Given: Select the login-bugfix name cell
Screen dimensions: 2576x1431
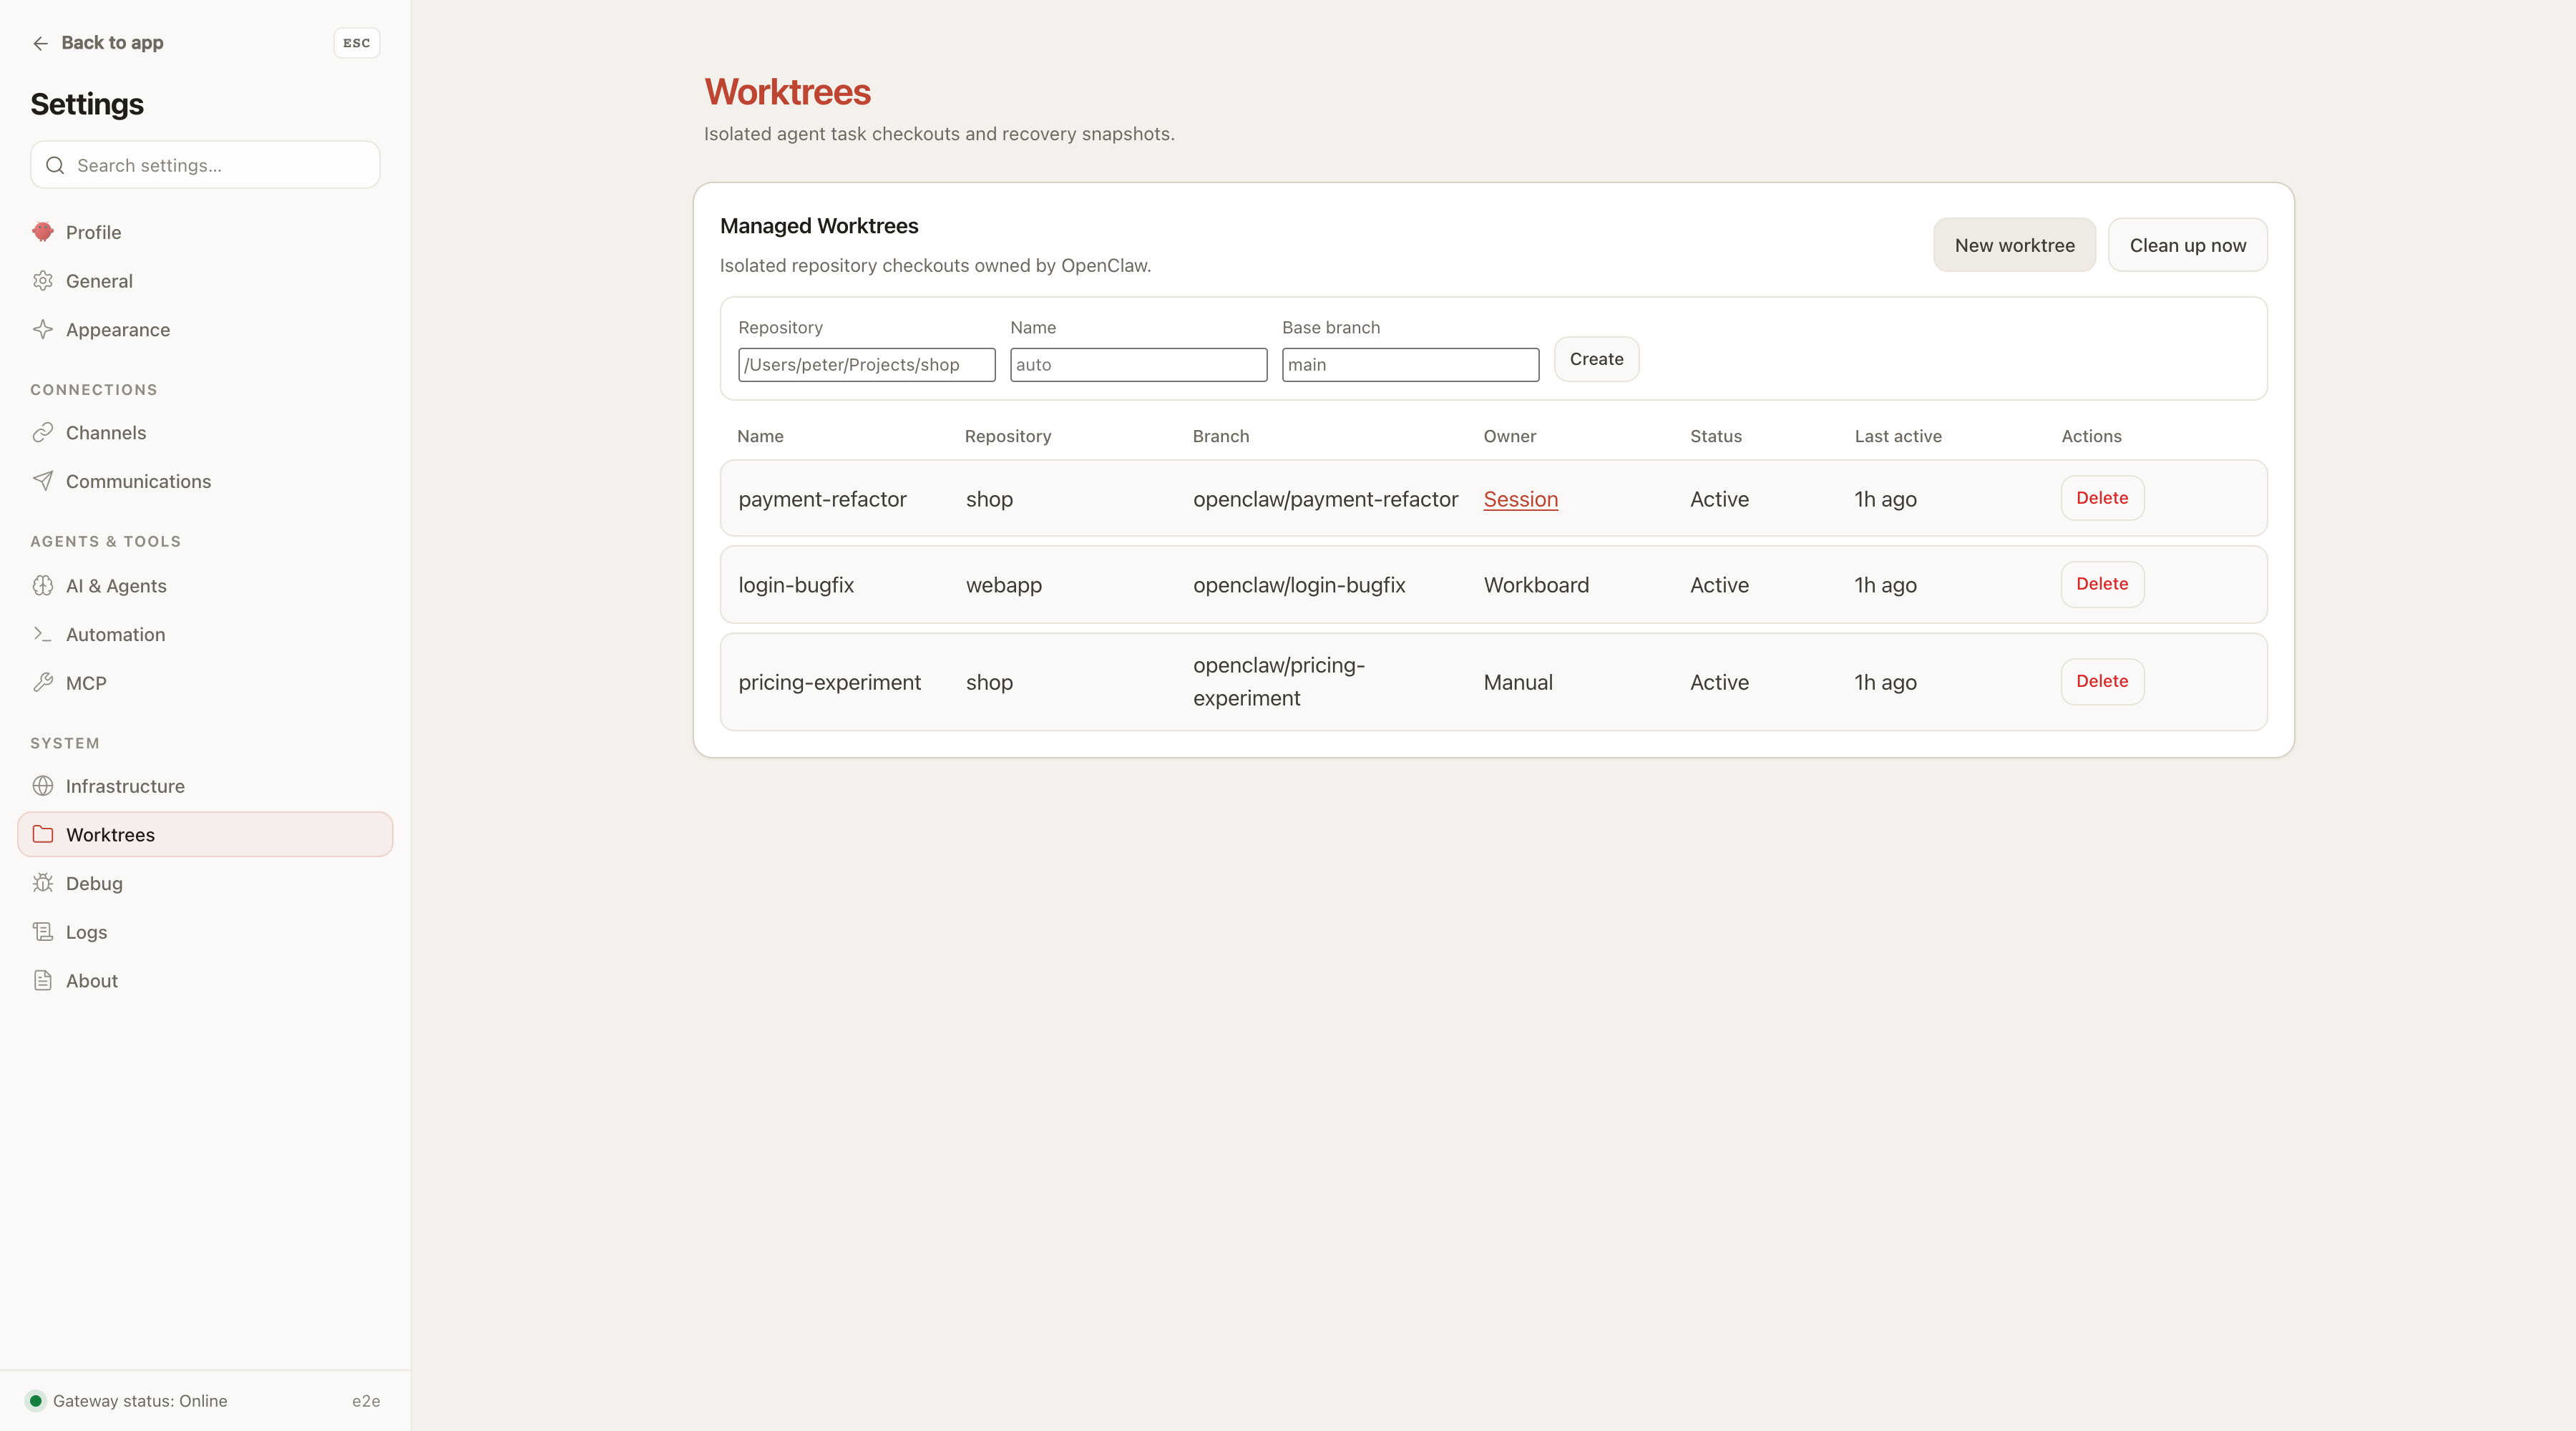Looking at the screenshot, I should tap(796, 585).
